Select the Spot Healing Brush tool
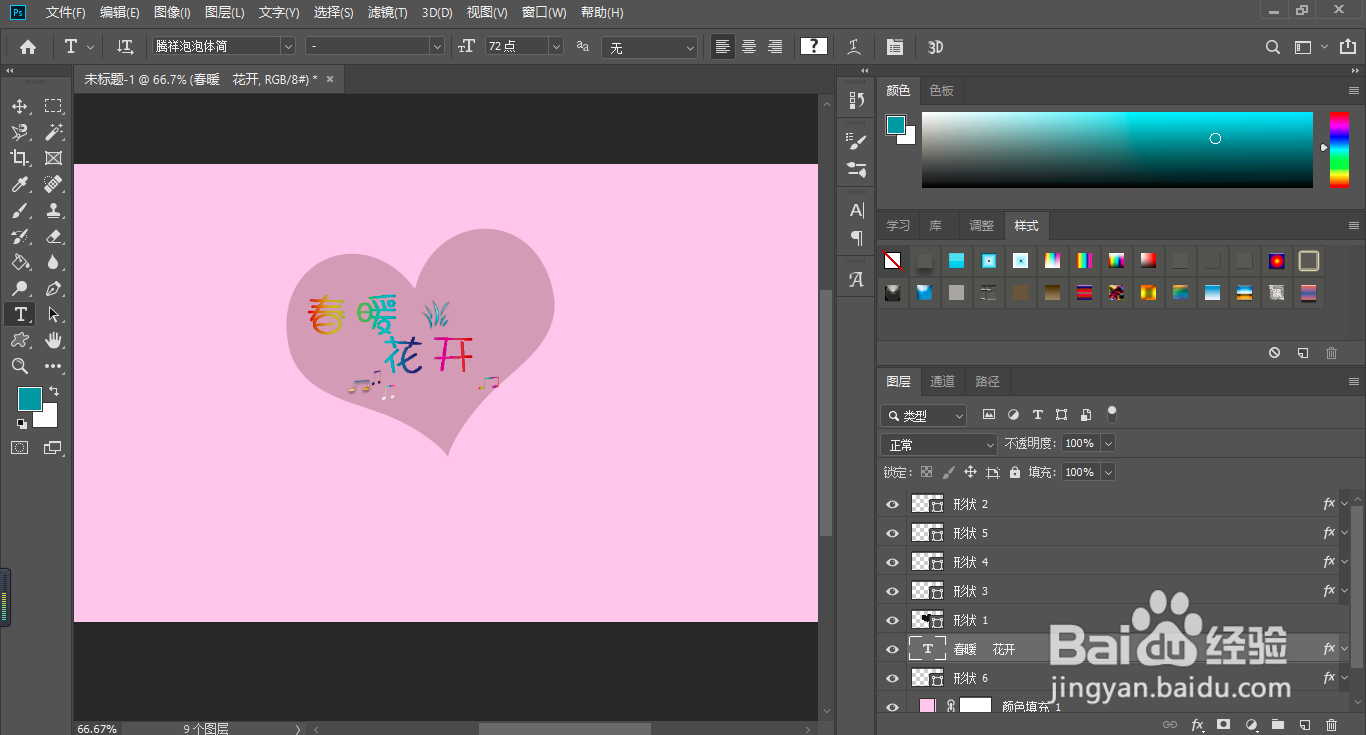 [x=53, y=184]
